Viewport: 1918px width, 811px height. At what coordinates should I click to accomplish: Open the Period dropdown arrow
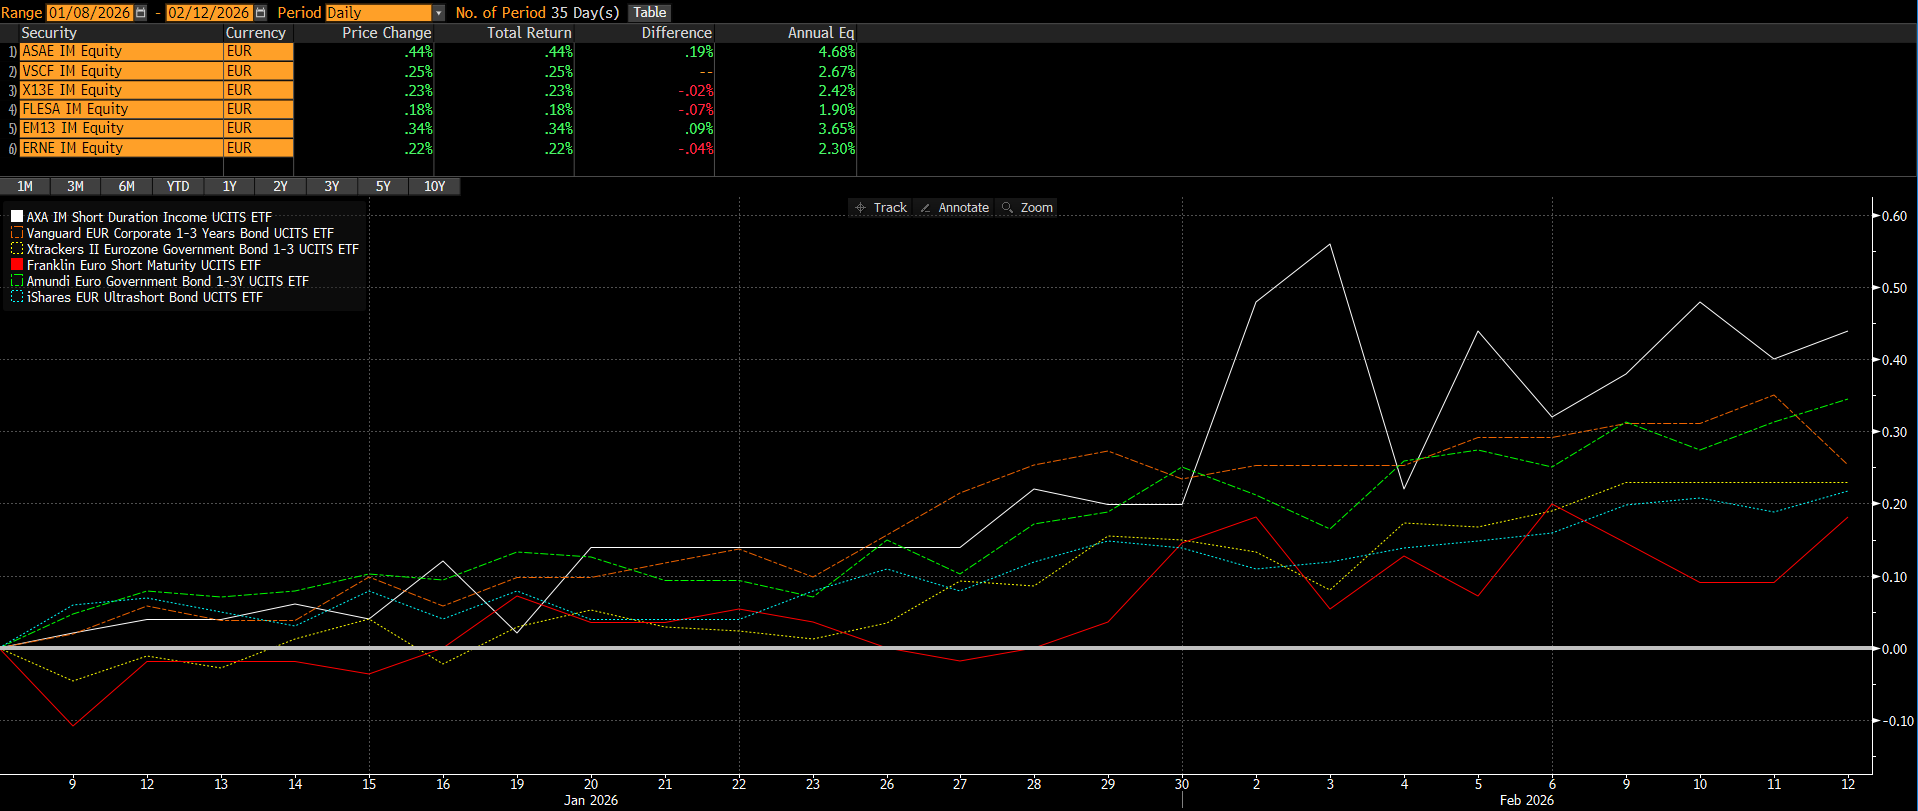coord(438,13)
